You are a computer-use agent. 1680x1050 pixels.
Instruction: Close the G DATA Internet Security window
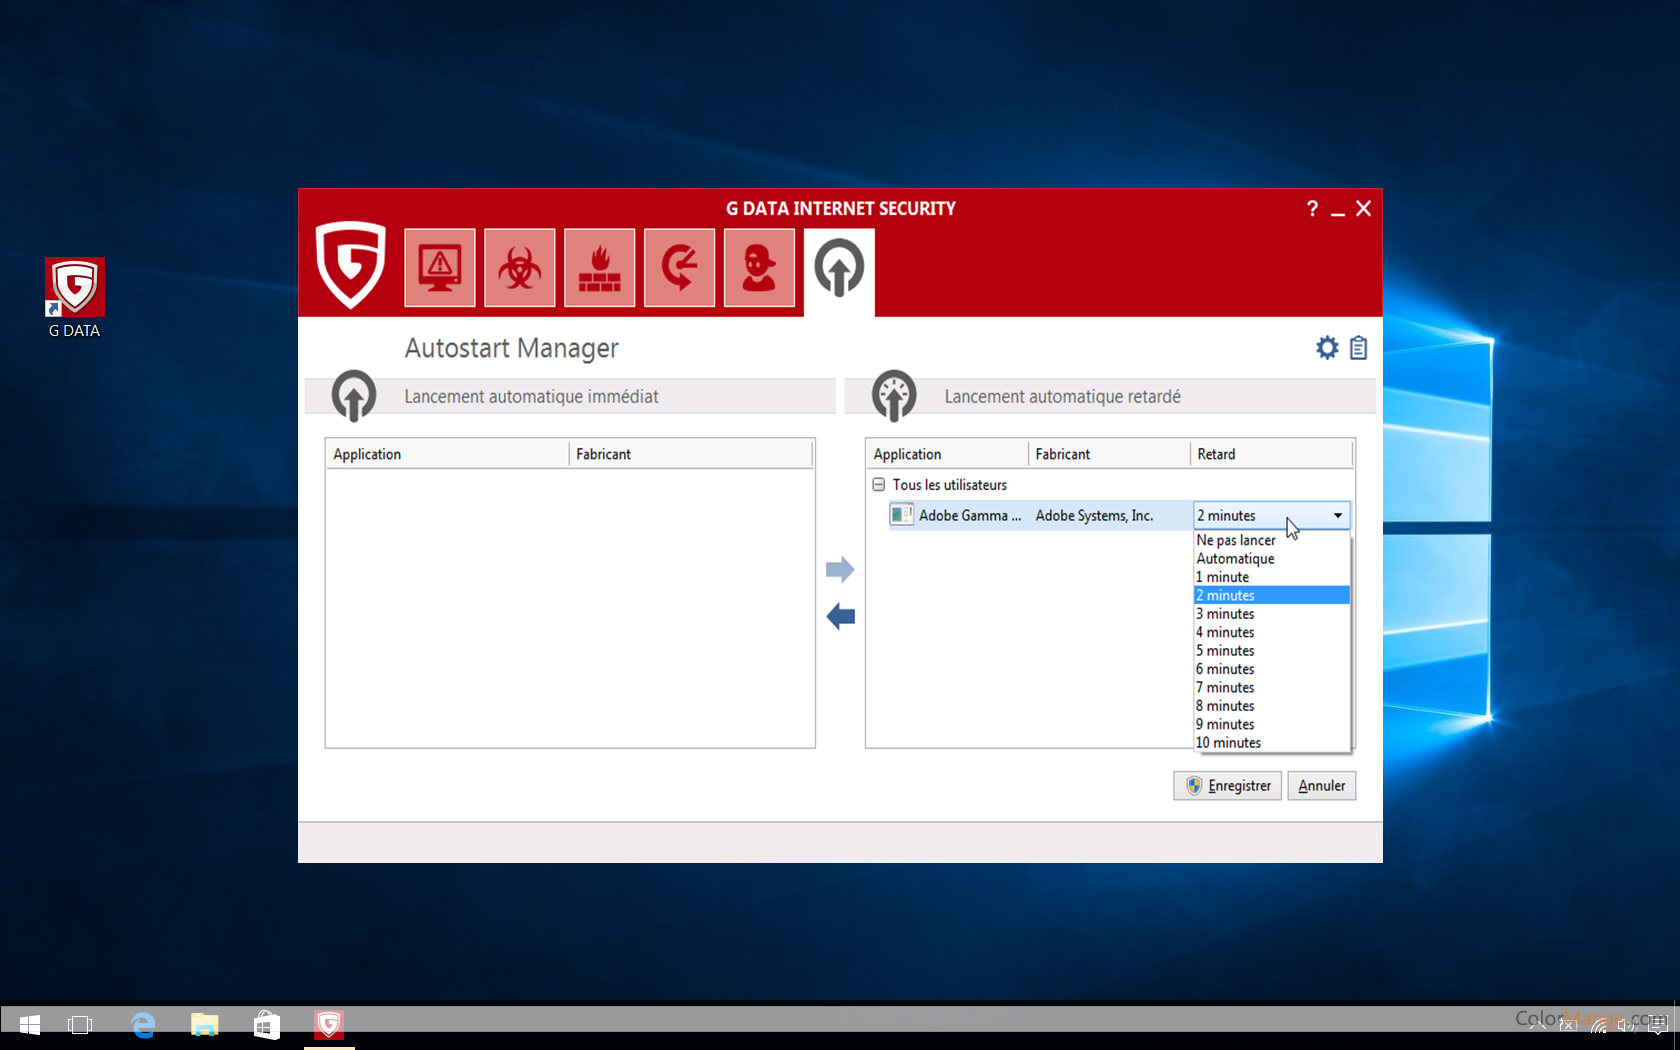(x=1363, y=208)
